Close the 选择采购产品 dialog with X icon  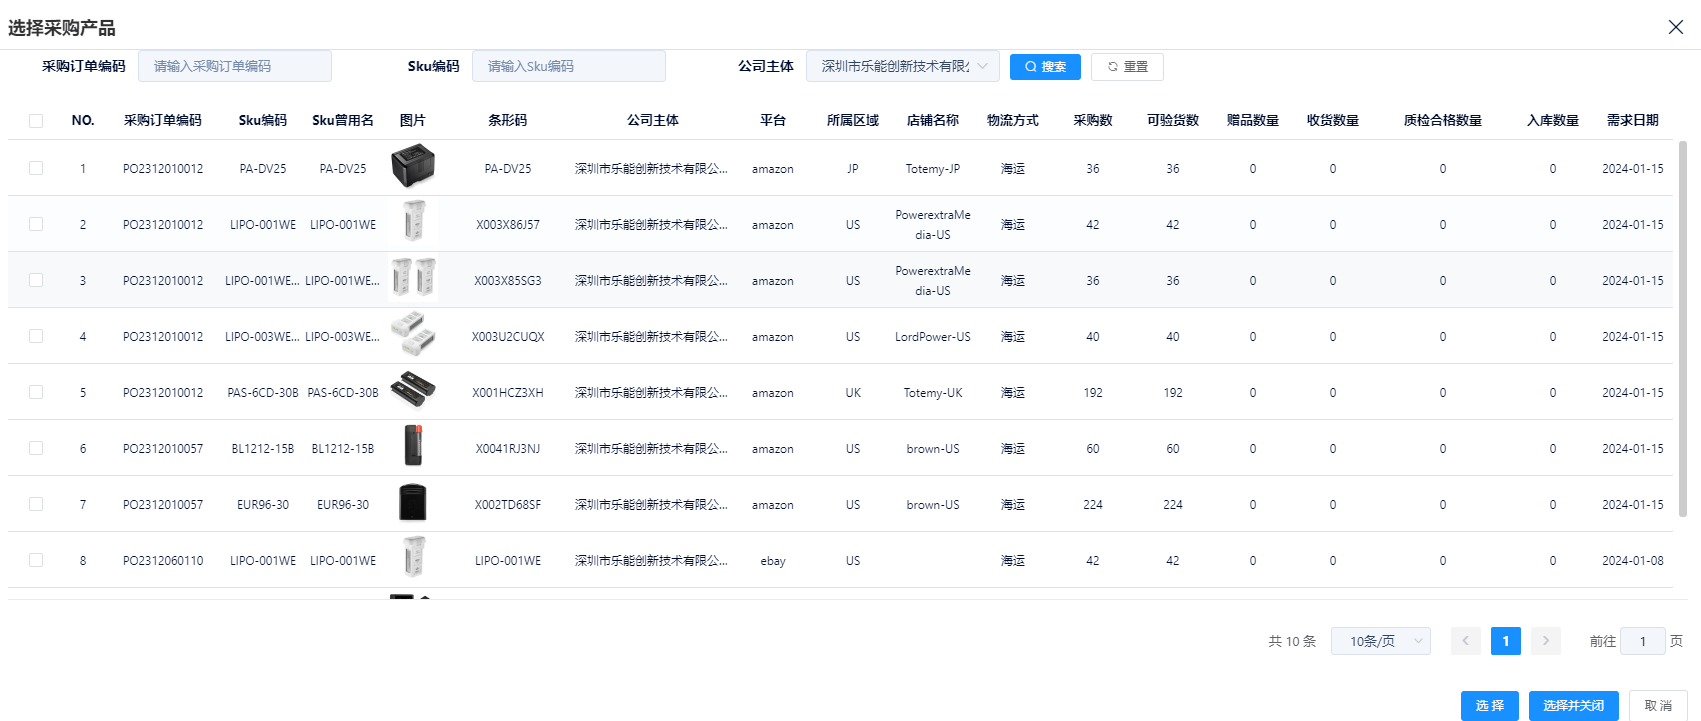pos(1676,27)
